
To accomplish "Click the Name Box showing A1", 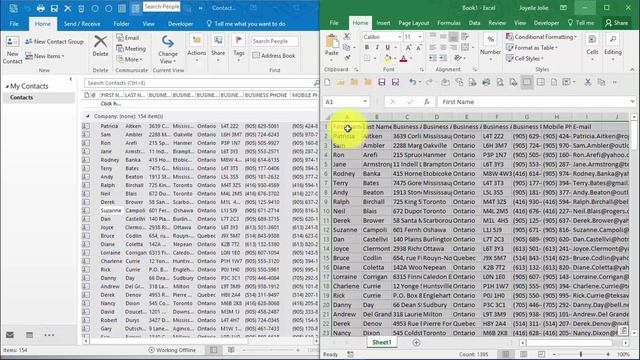I will 346,102.
